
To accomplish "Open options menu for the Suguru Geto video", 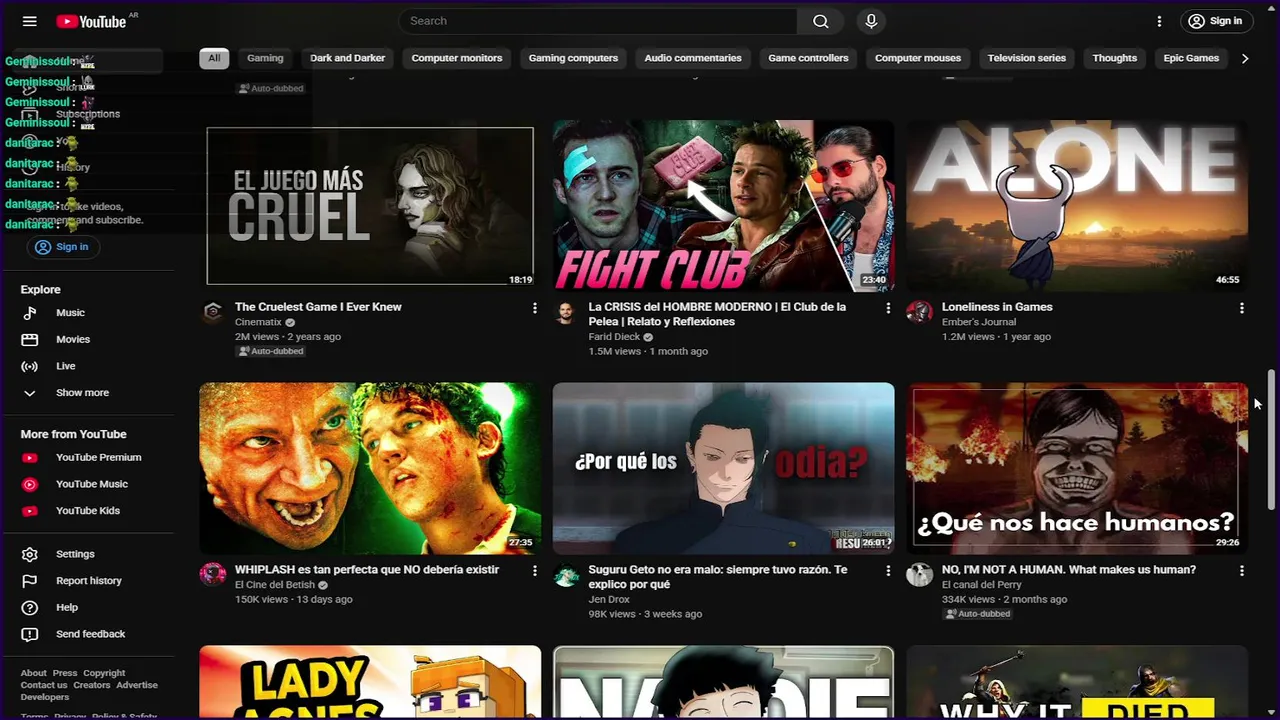I will [x=888, y=571].
